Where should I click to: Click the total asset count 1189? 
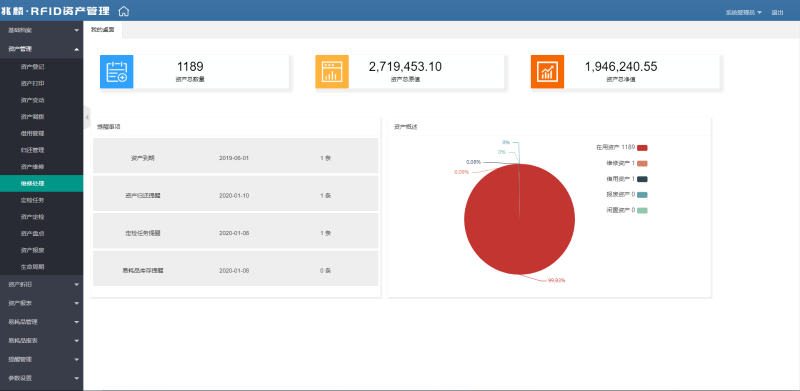(x=190, y=67)
